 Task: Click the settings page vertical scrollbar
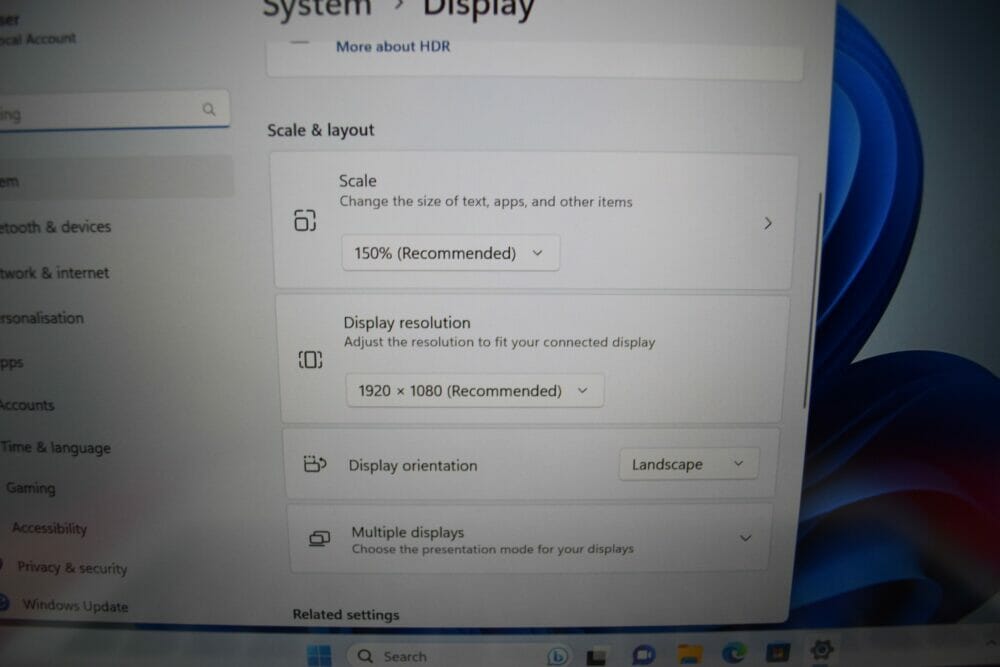click(x=812, y=300)
